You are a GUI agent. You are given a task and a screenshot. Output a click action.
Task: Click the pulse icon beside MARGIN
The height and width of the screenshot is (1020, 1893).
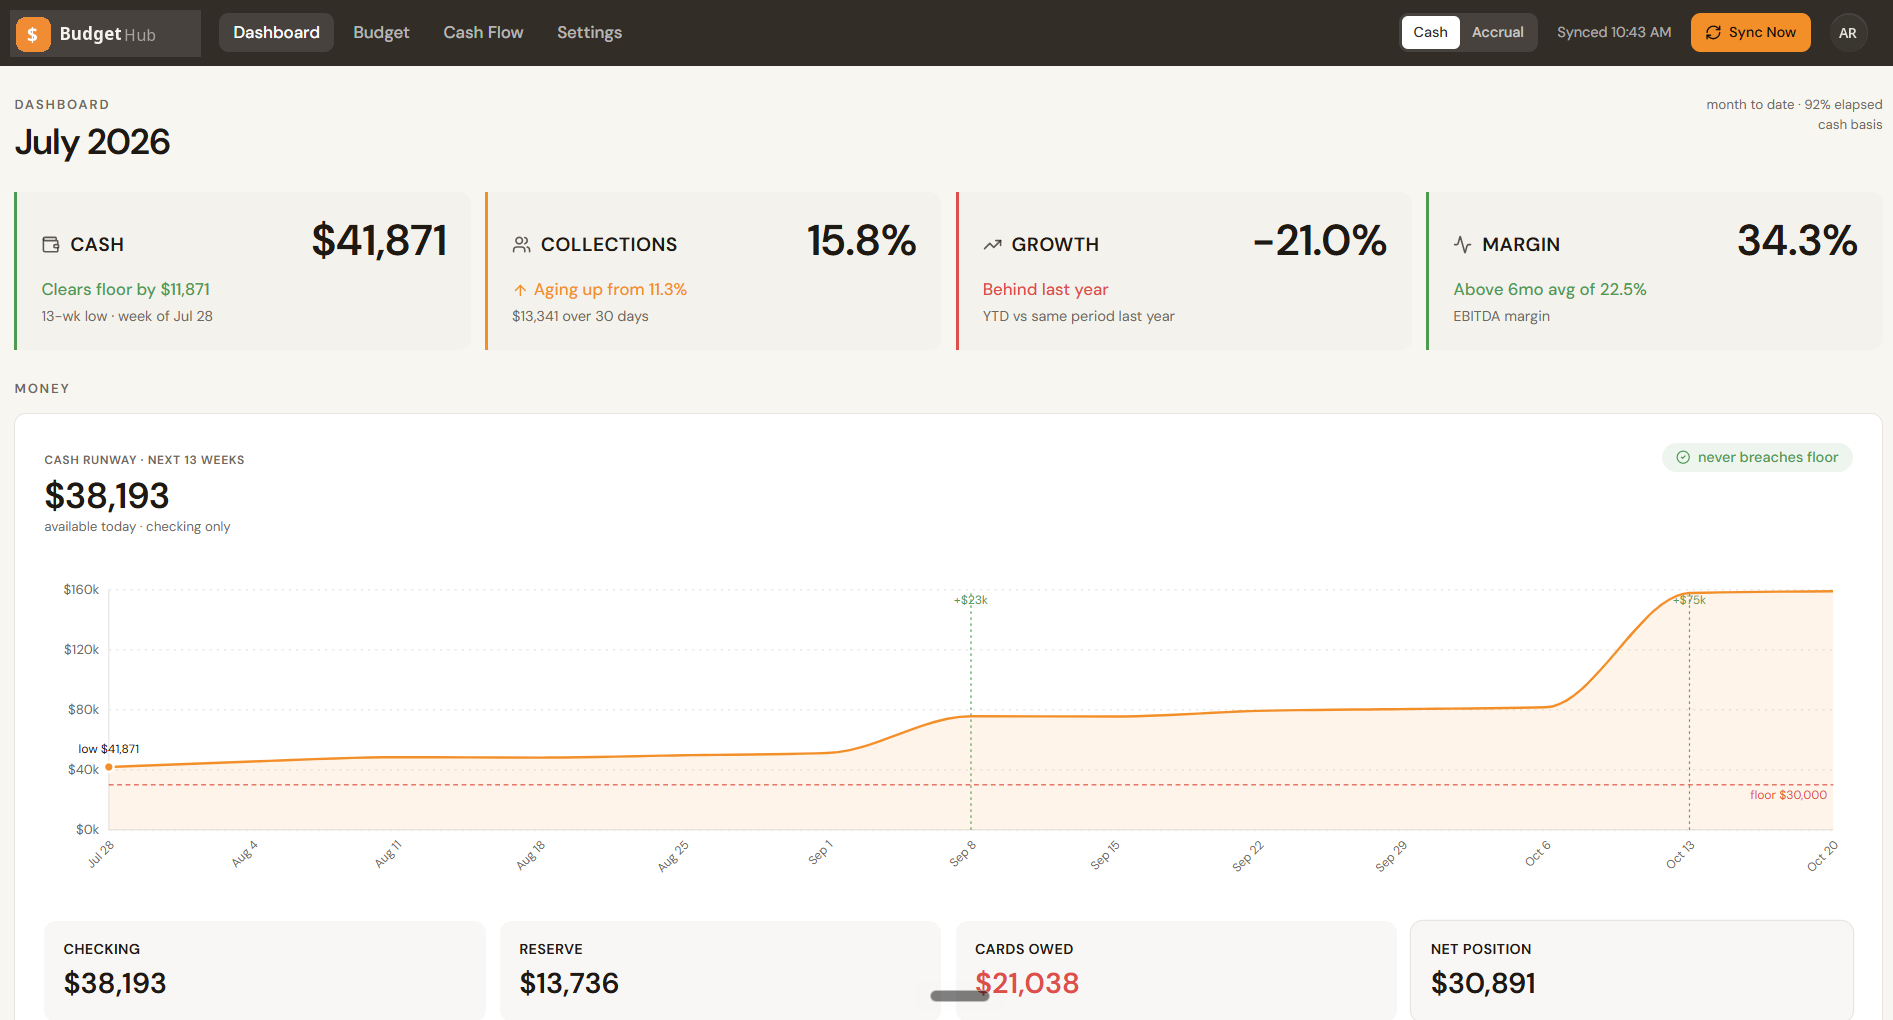click(1463, 244)
